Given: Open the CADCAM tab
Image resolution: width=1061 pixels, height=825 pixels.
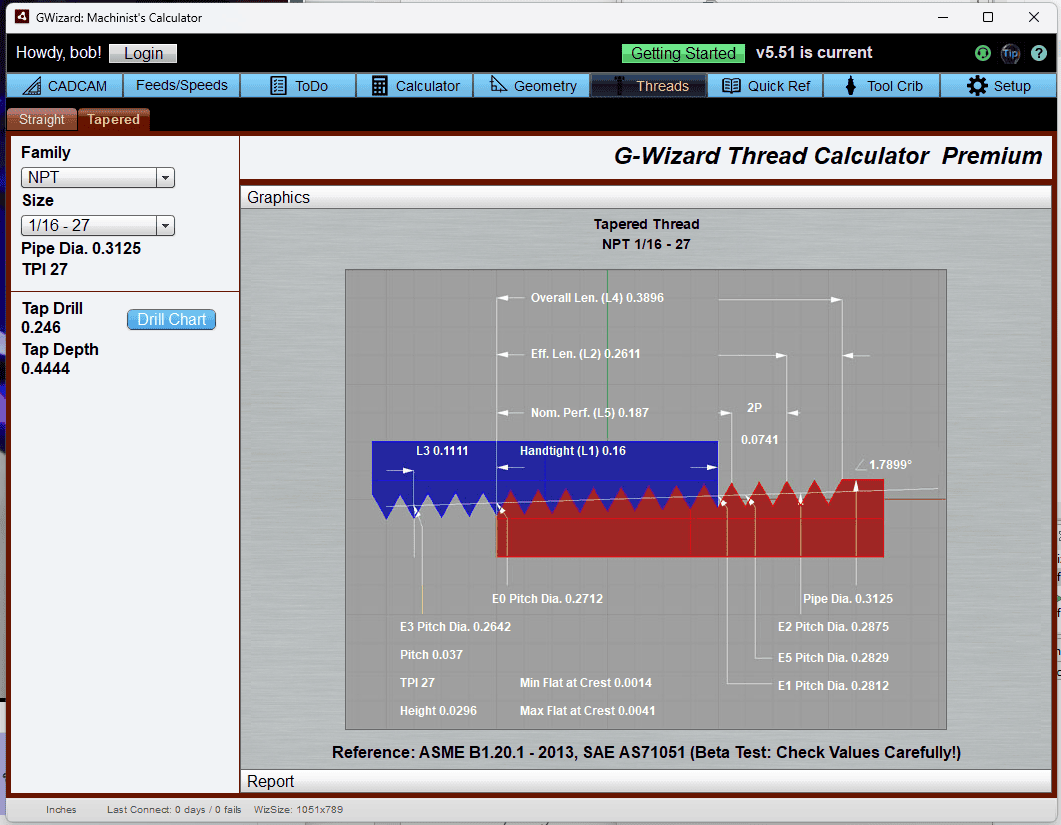Looking at the screenshot, I should [x=65, y=86].
